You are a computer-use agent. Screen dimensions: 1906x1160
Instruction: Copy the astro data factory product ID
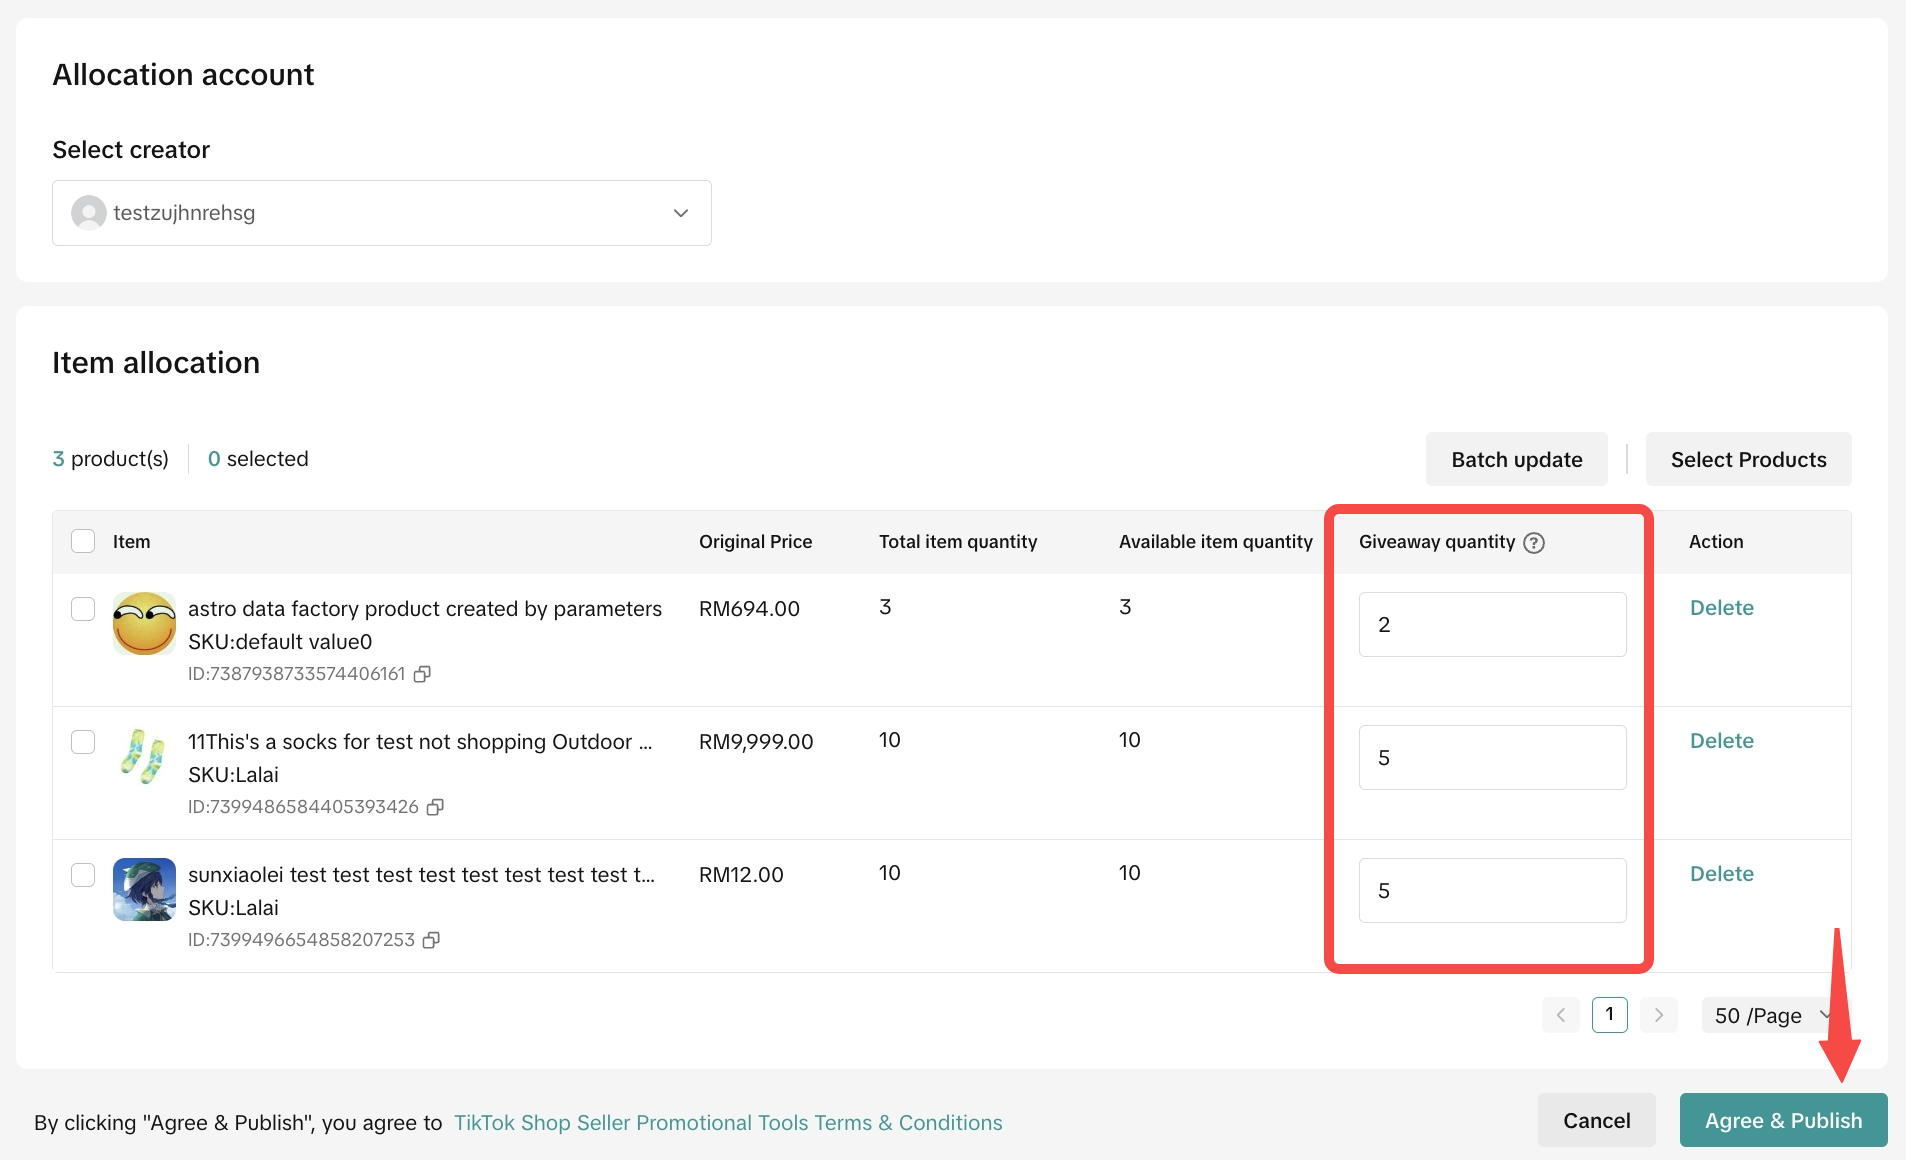point(422,674)
